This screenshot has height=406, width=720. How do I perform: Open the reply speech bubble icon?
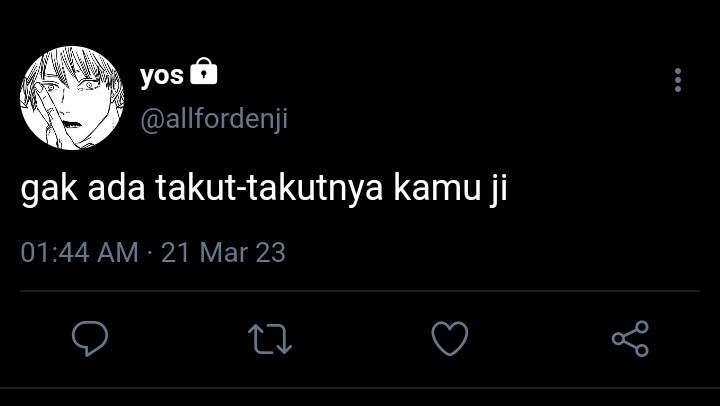(x=90, y=339)
